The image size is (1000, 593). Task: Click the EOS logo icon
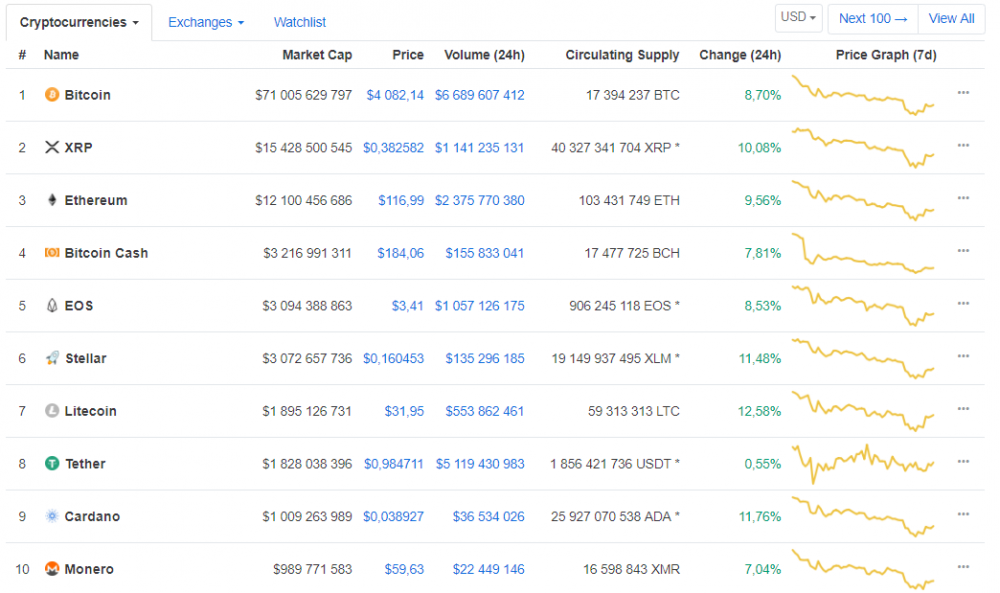(x=52, y=305)
